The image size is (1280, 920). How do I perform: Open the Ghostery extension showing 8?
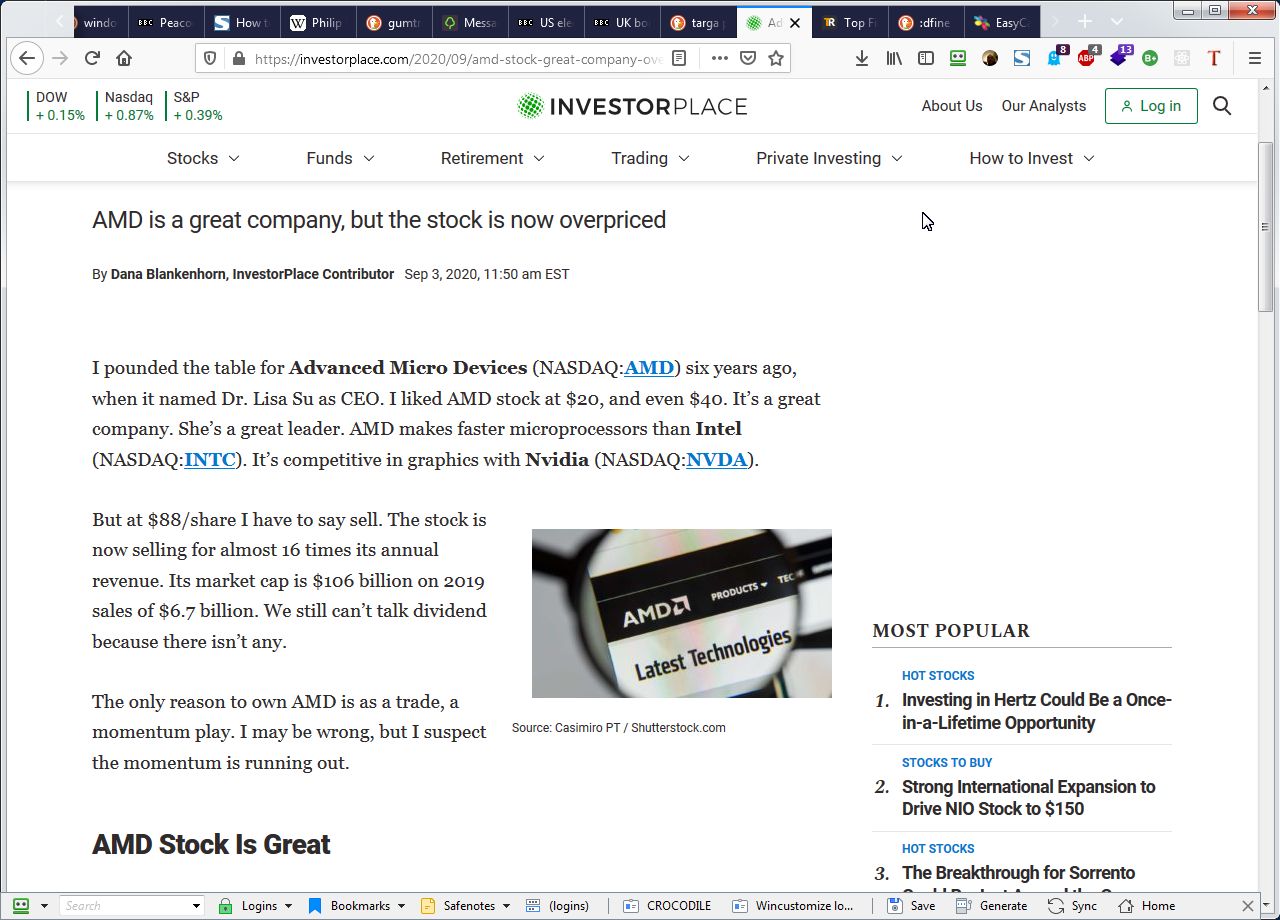coord(1056,57)
